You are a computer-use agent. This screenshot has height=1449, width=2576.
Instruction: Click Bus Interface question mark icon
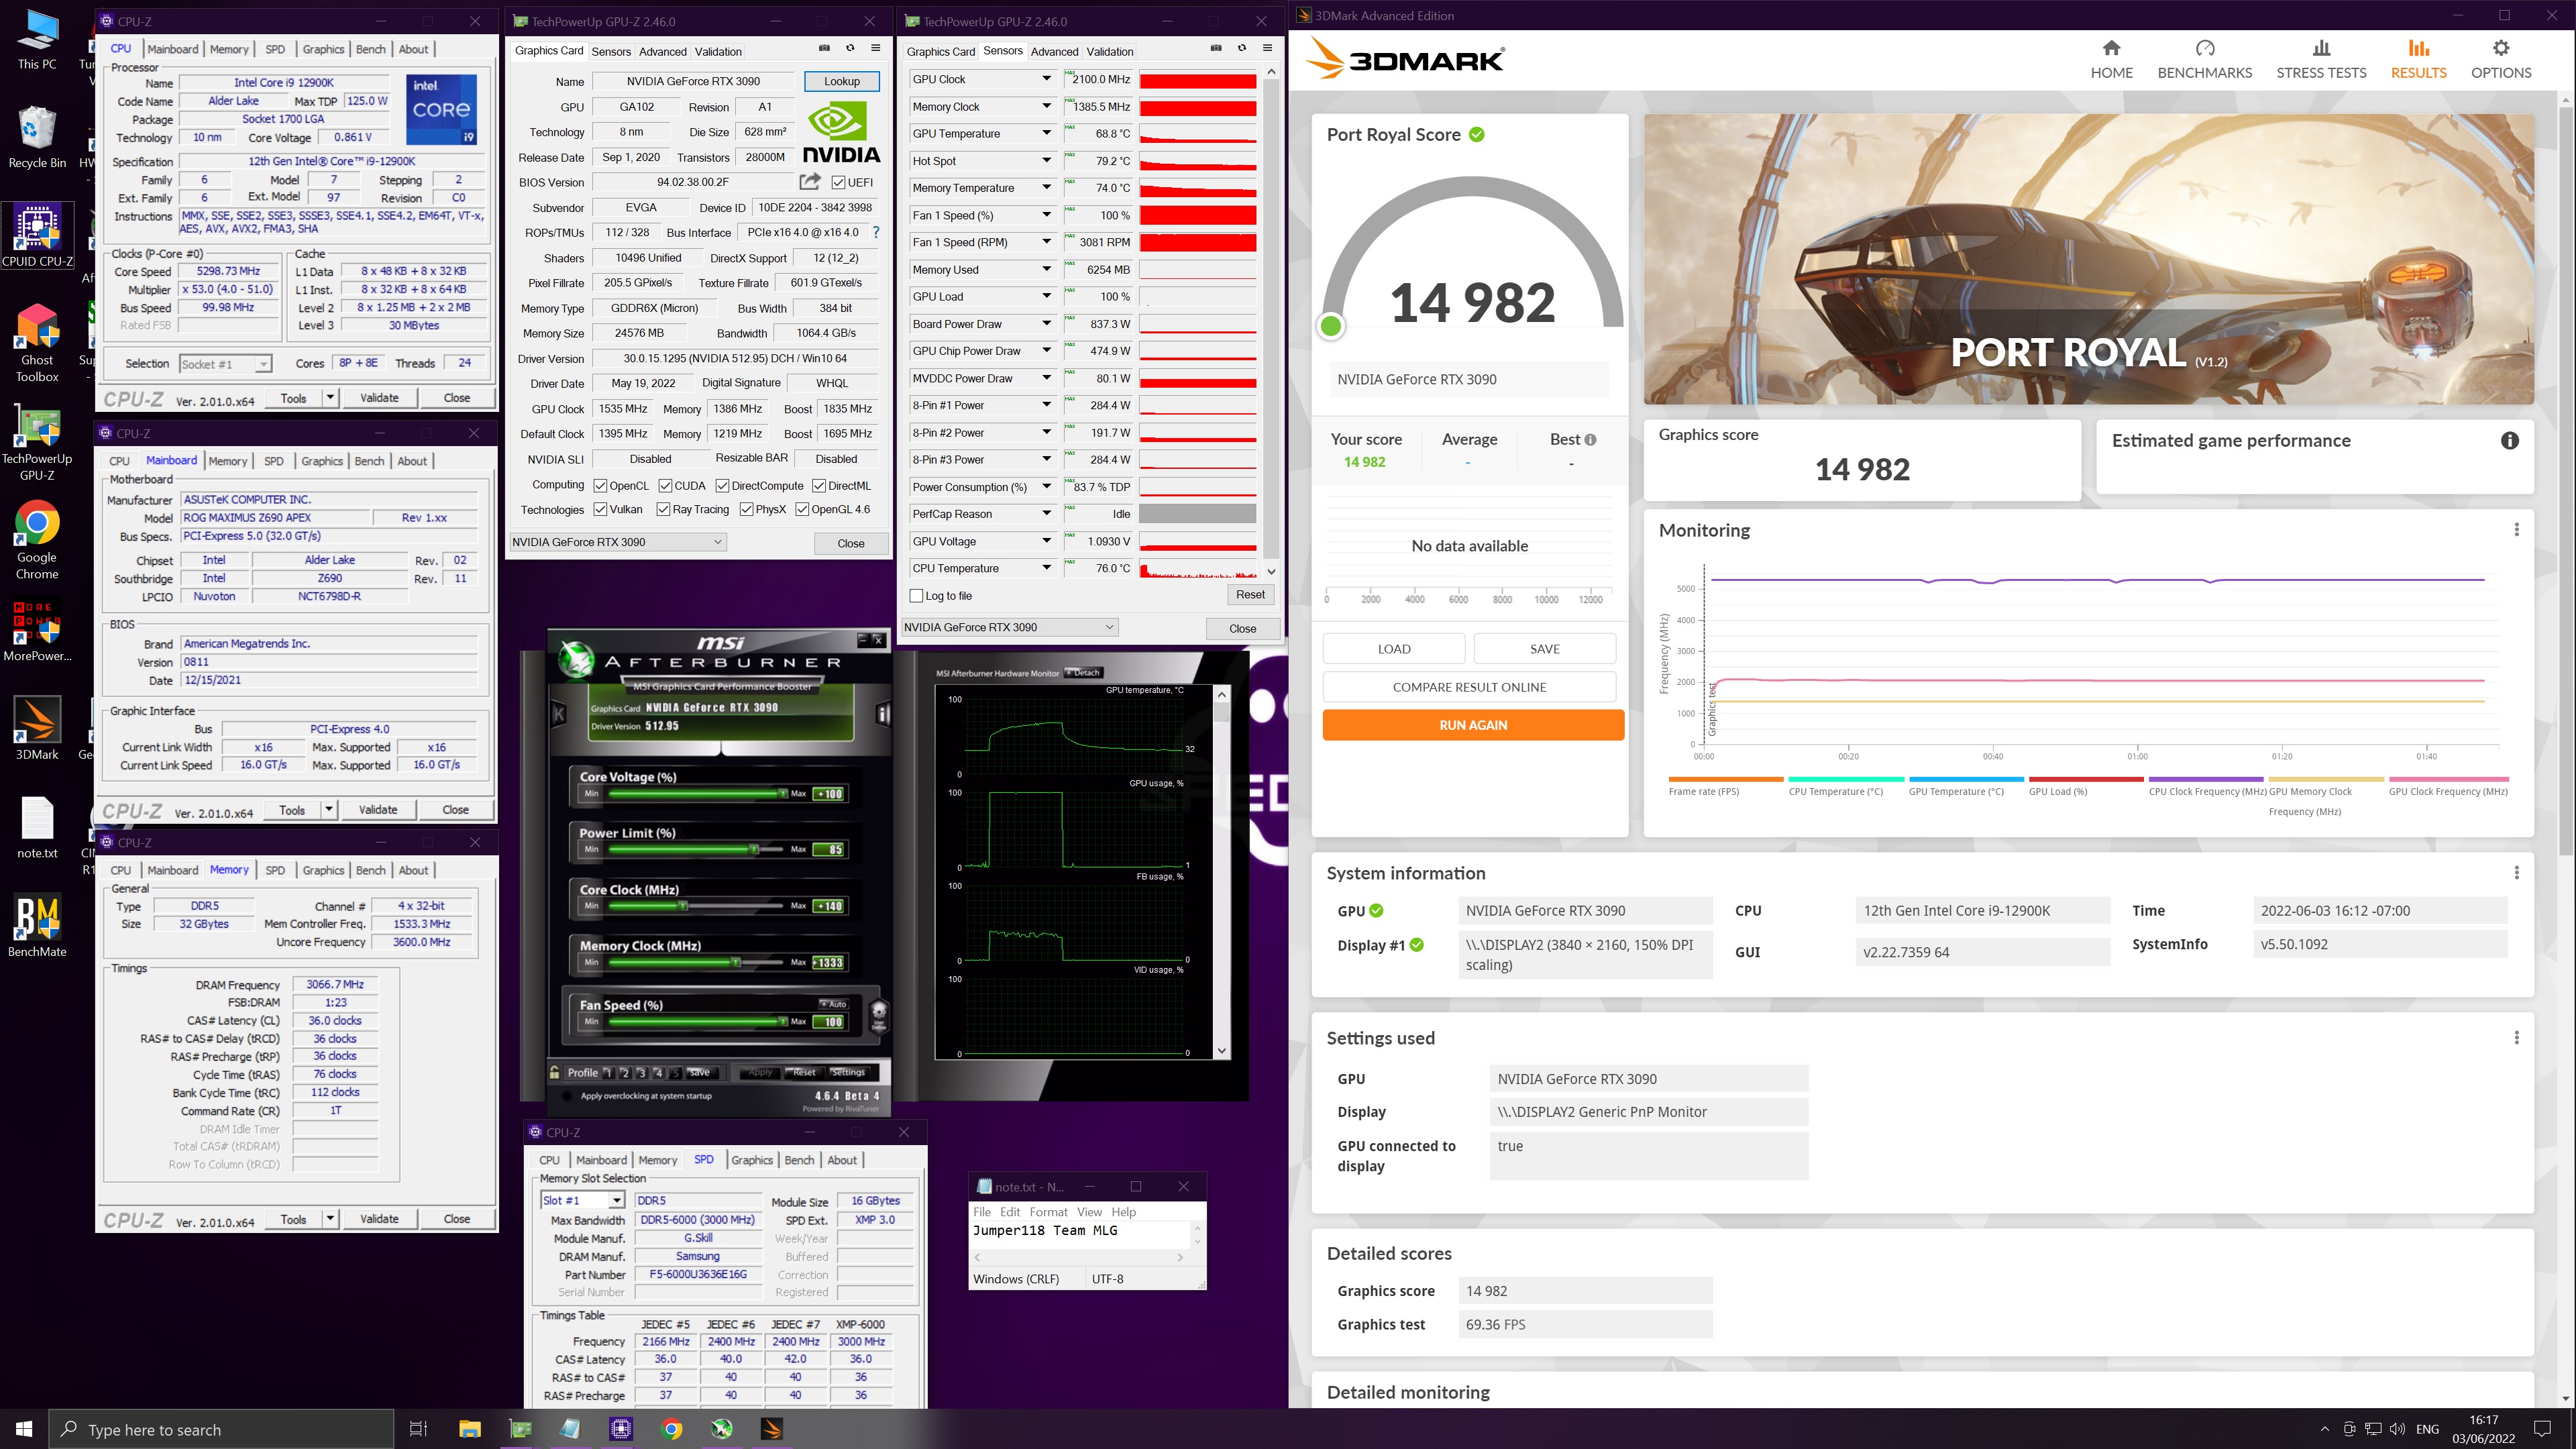click(876, 232)
